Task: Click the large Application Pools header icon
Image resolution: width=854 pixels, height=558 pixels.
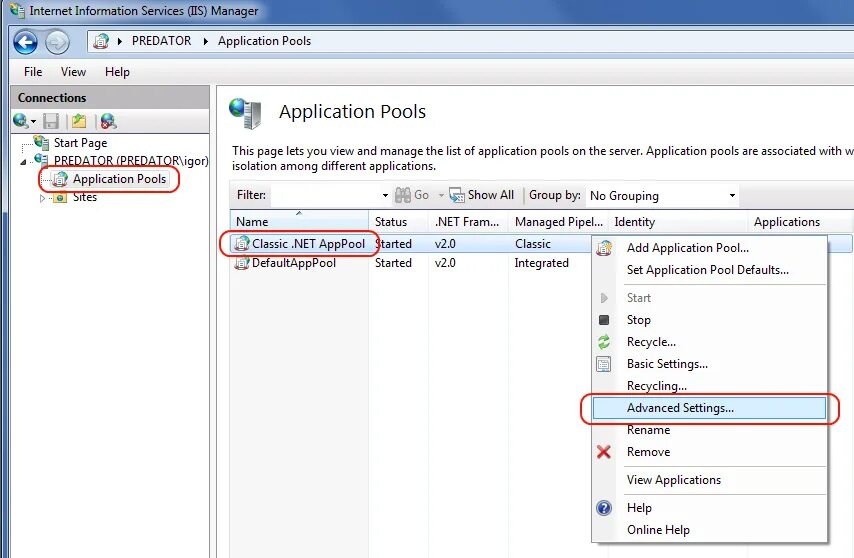Action: coord(246,113)
